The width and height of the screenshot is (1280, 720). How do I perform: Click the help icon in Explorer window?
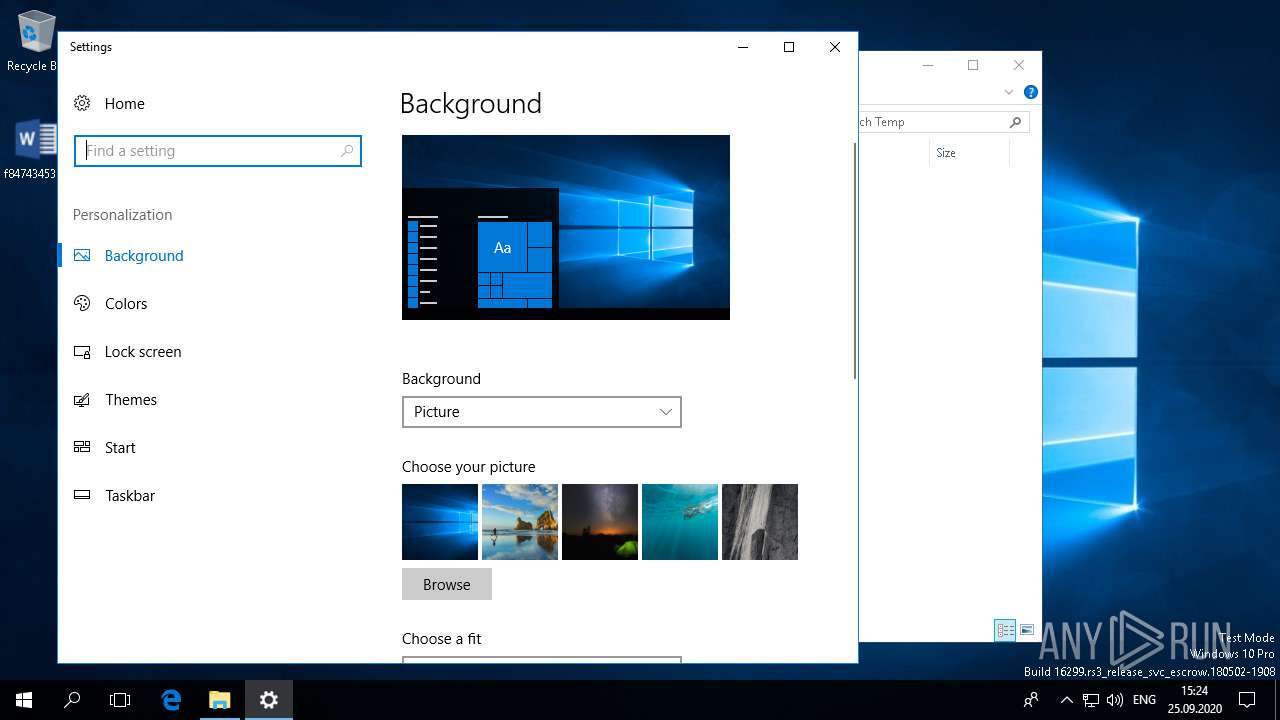point(1030,92)
